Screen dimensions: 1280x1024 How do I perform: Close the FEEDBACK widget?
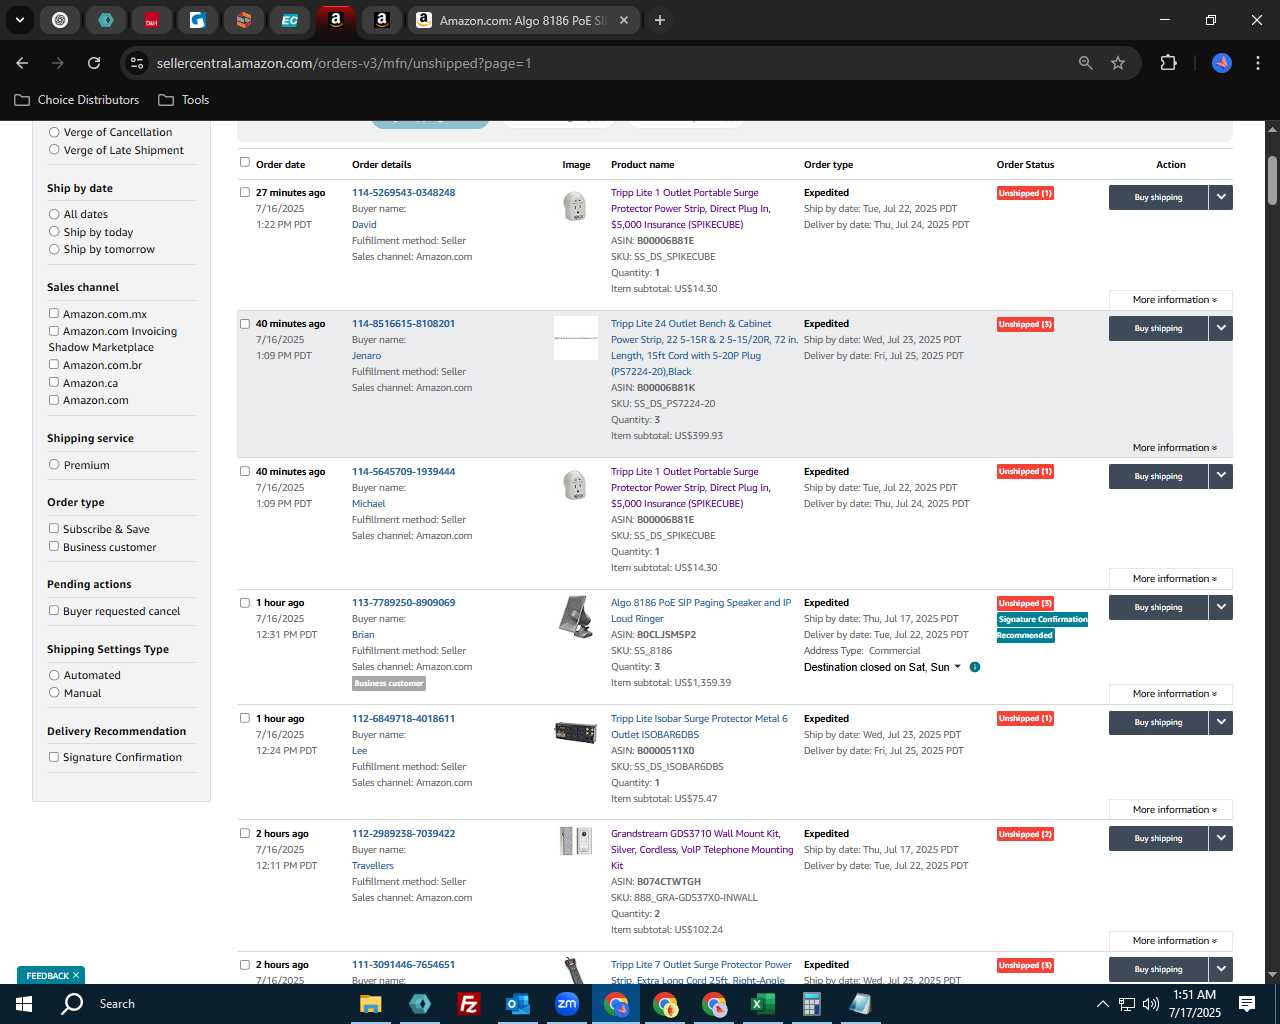(x=76, y=975)
